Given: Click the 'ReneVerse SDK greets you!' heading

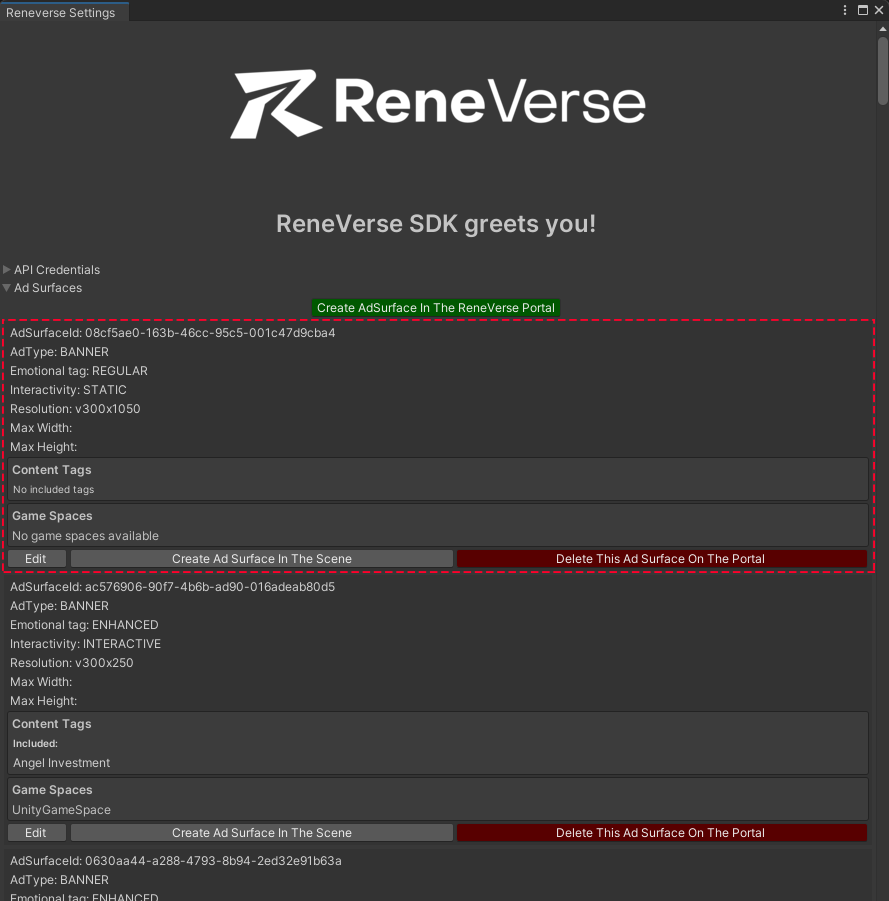Looking at the screenshot, I should (x=436, y=224).
